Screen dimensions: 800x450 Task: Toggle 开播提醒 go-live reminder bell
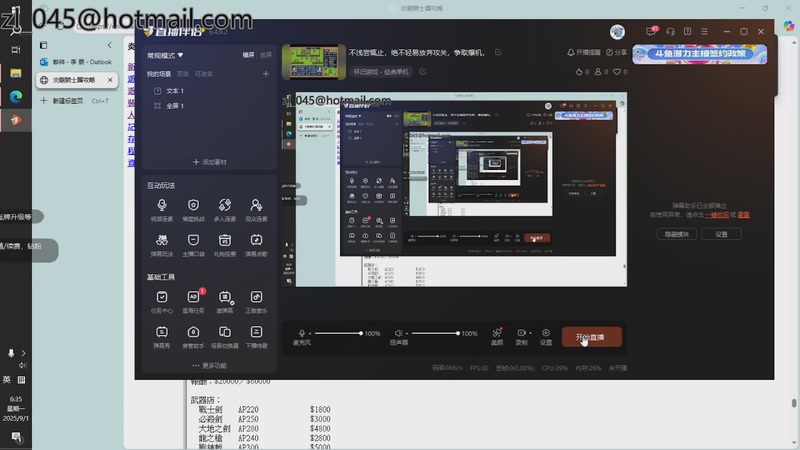coord(584,52)
